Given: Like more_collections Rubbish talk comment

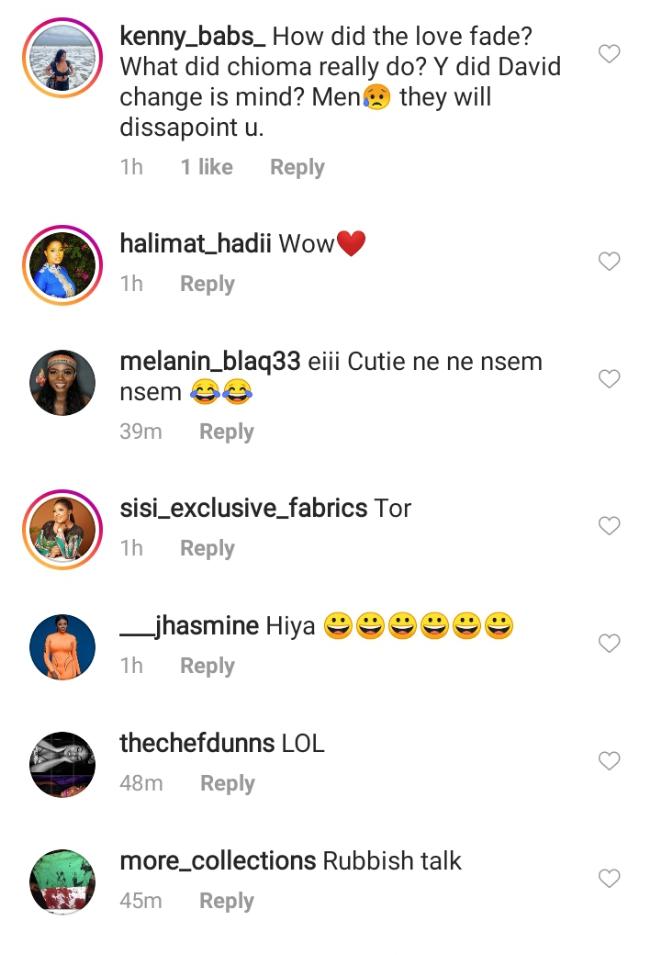Looking at the screenshot, I should click(x=609, y=878).
